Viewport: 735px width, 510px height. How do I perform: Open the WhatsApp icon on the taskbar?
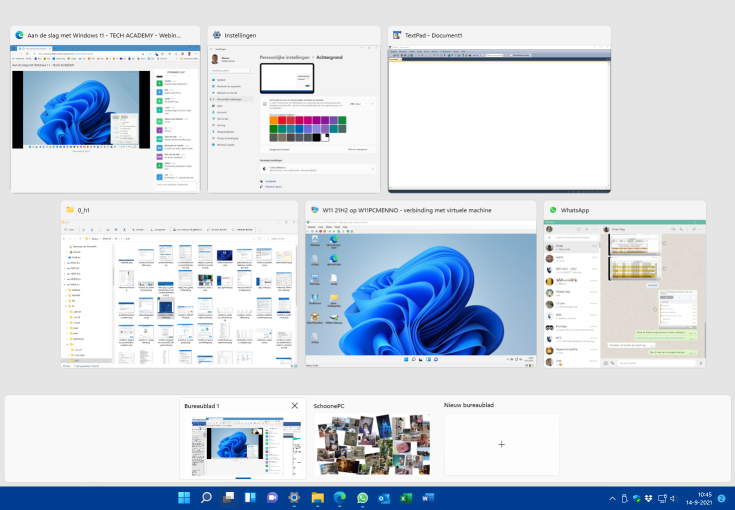coord(362,498)
